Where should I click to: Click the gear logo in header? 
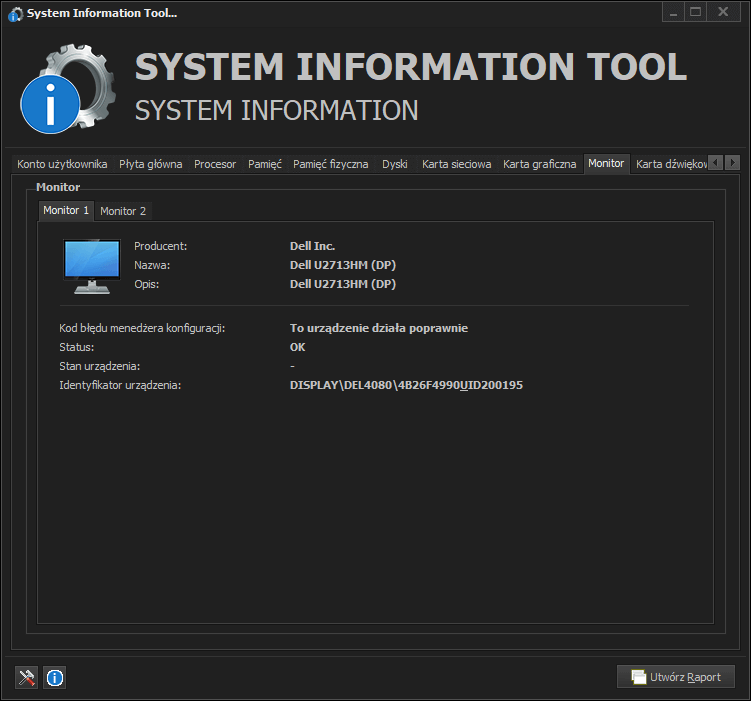click(x=68, y=89)
